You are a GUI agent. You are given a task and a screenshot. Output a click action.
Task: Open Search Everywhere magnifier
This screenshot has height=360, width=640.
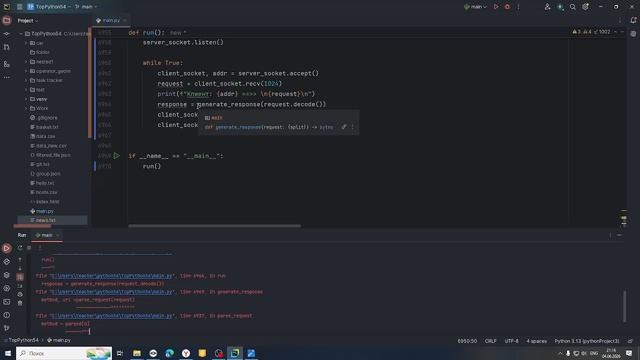pyautogui.click(x=573, y=7)
